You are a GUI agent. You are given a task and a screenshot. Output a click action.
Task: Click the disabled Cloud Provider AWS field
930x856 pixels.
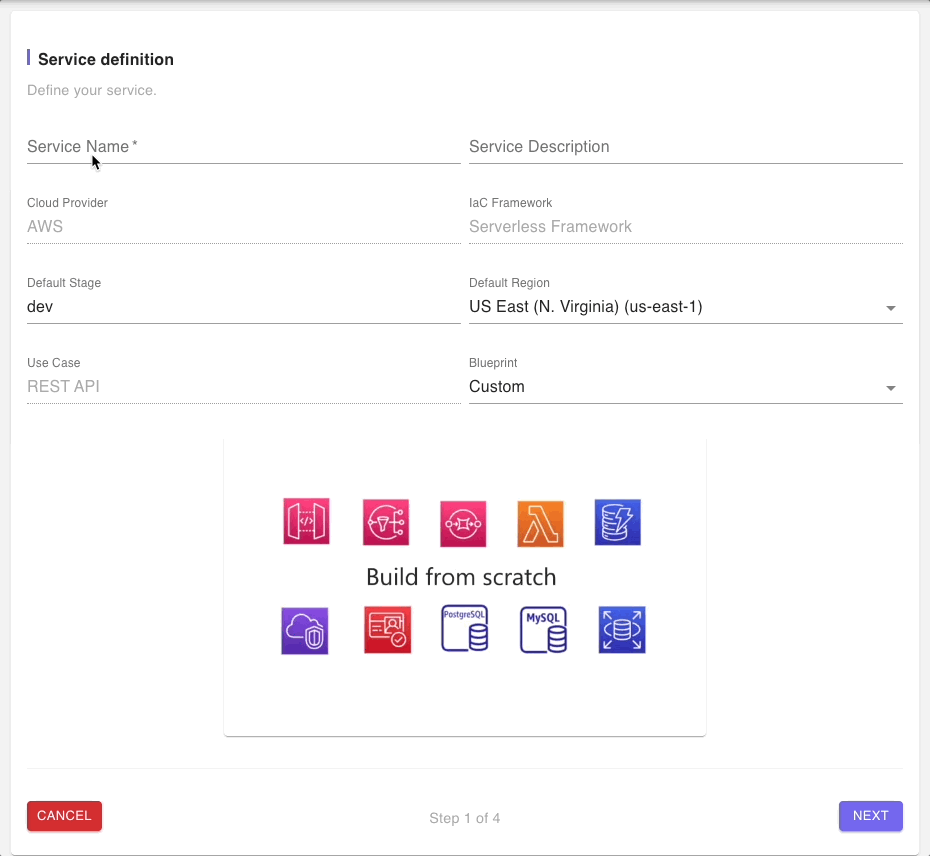click(x=244, y=227)
